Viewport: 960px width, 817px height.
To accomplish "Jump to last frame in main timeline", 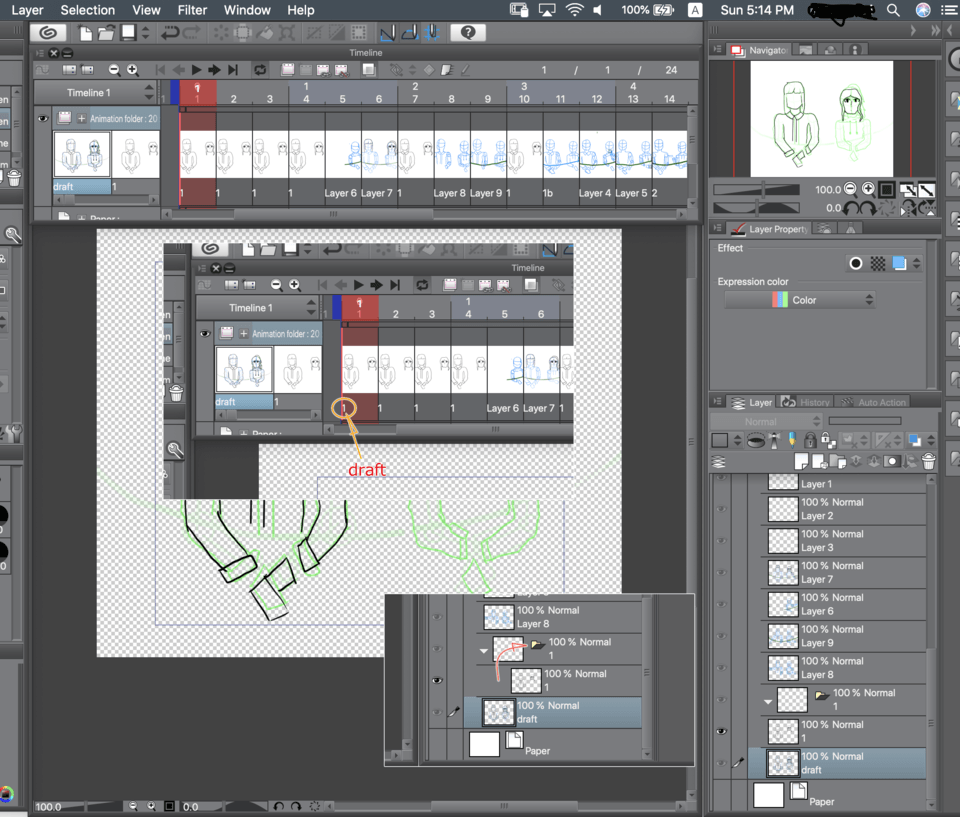I will coord(233,70).
